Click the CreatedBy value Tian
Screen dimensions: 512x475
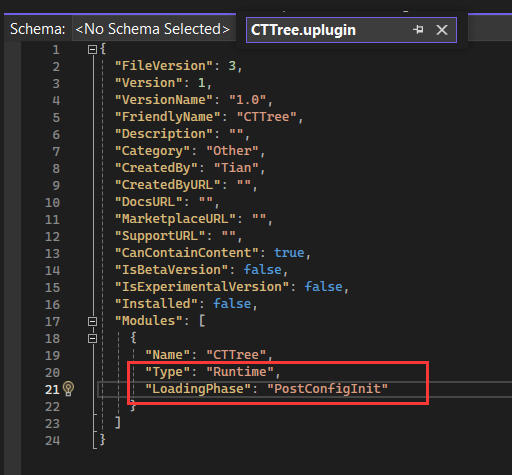[236, 168]
